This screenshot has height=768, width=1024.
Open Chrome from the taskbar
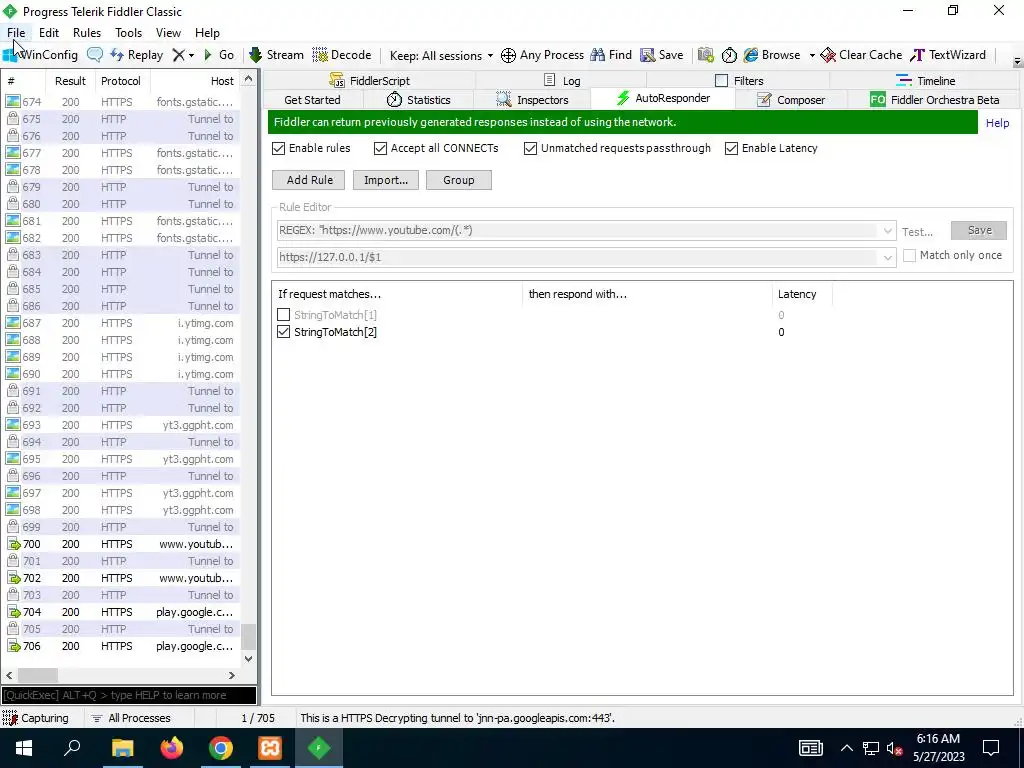coord(221,748)
